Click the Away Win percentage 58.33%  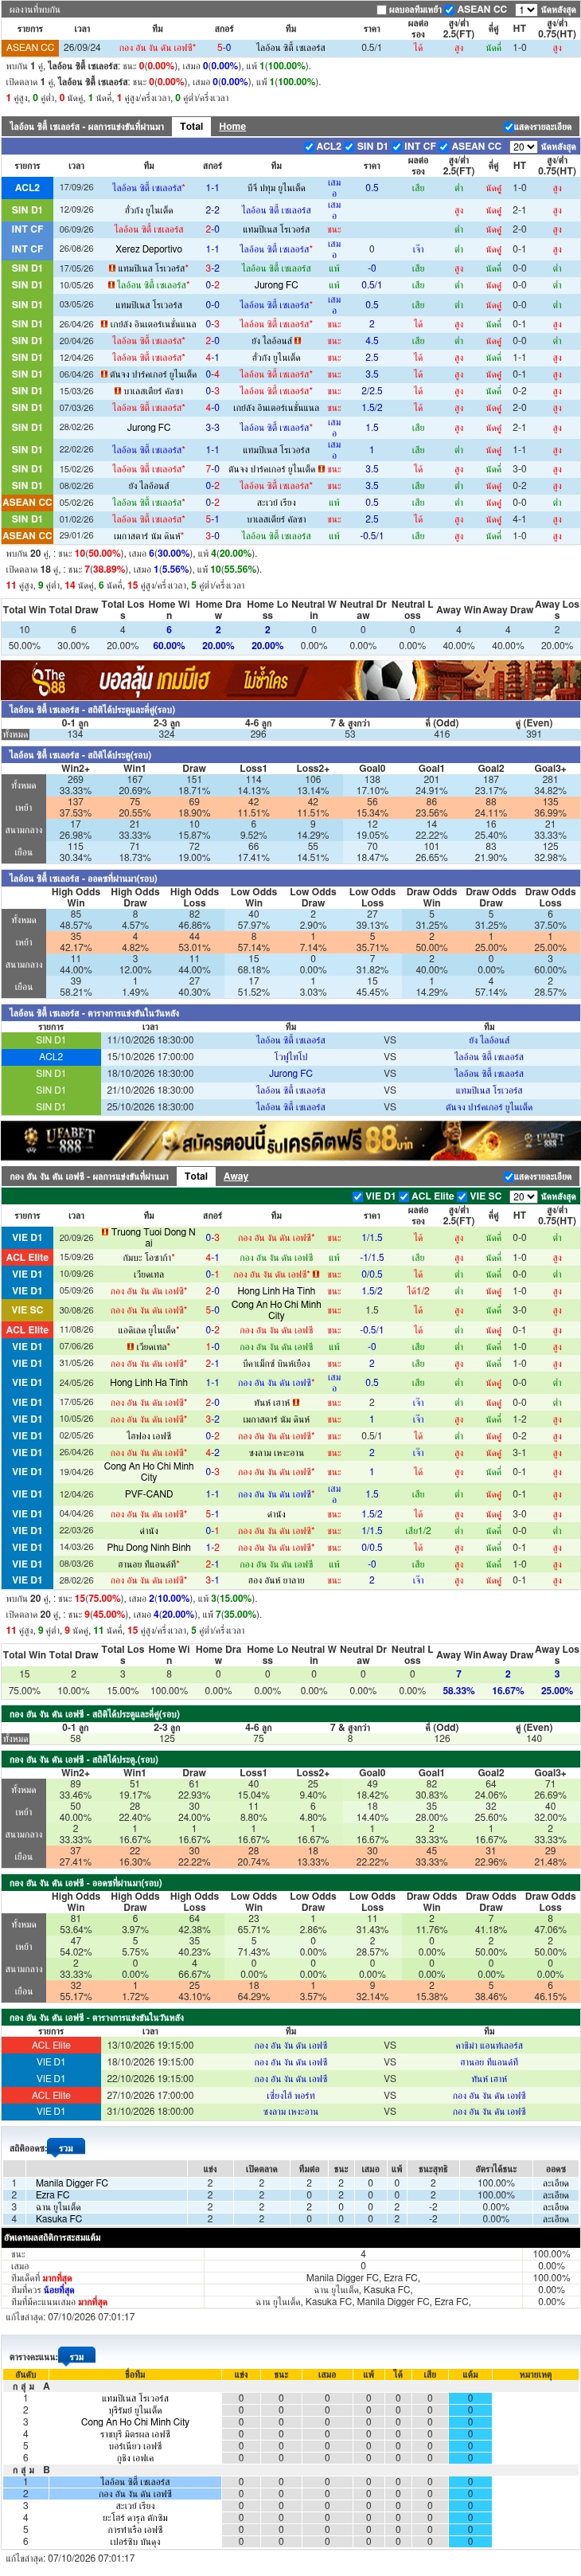(458, 1691)
